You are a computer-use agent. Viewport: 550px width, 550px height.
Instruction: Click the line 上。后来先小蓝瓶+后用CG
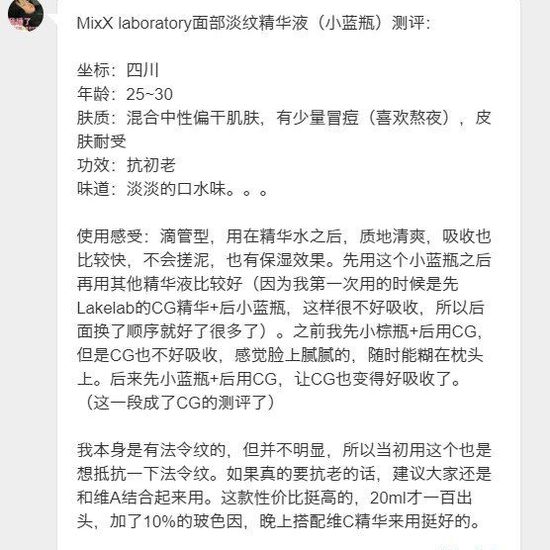268,379
